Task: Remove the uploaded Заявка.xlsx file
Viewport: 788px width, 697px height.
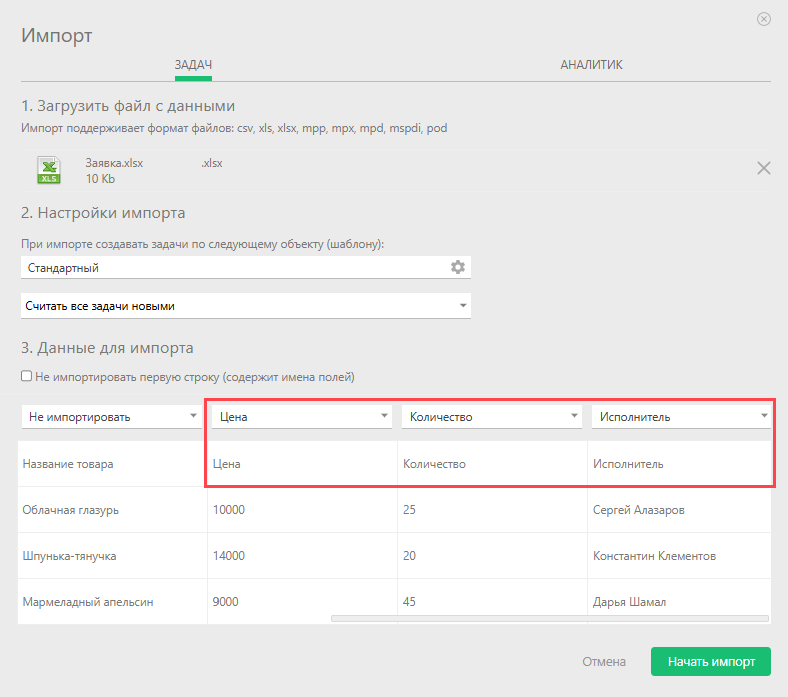Action: (763, 168)
